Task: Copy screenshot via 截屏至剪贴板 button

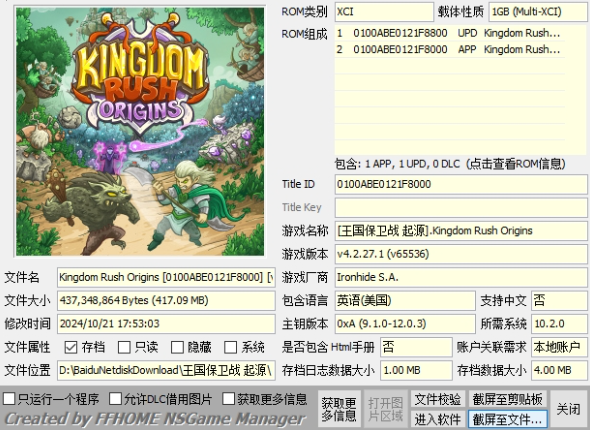Action: 507,399
